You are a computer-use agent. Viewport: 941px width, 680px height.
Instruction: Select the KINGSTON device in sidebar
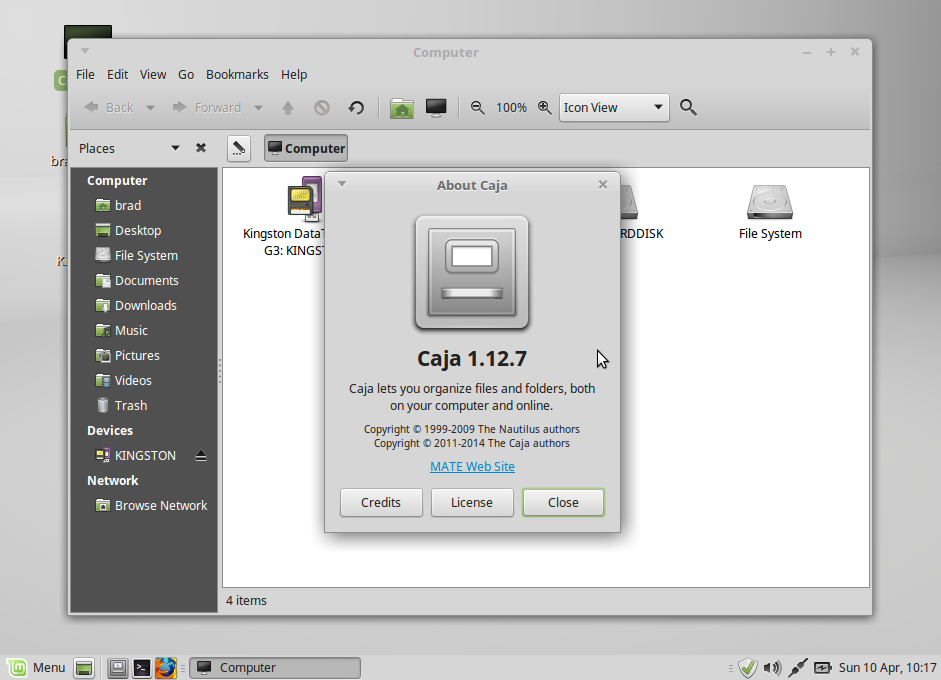coord(144,456)
